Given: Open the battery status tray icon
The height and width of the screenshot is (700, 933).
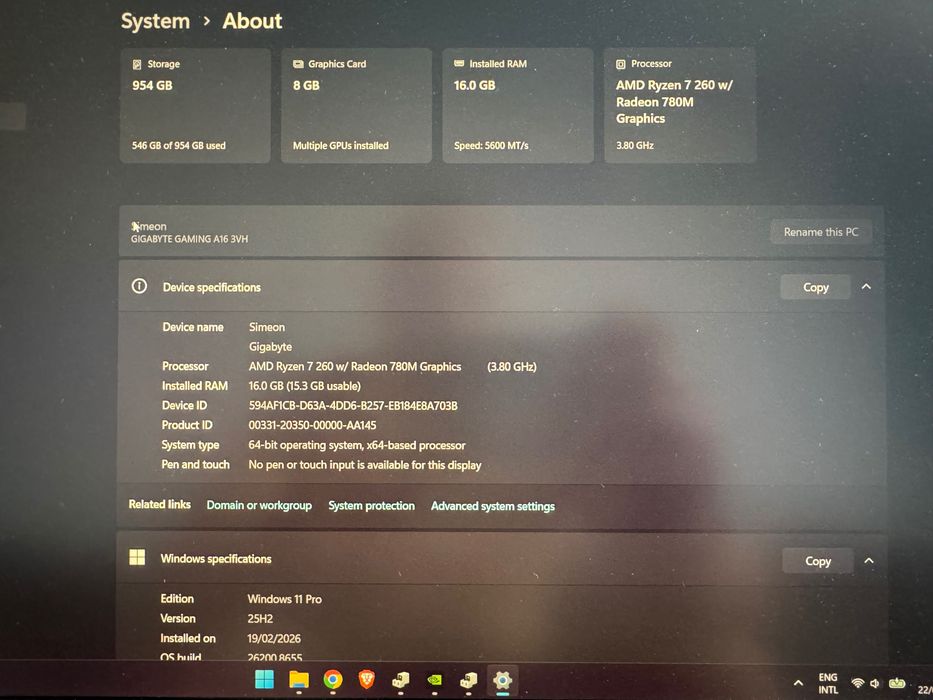Looking at the screenshot, I should click(x=897, y=683).
